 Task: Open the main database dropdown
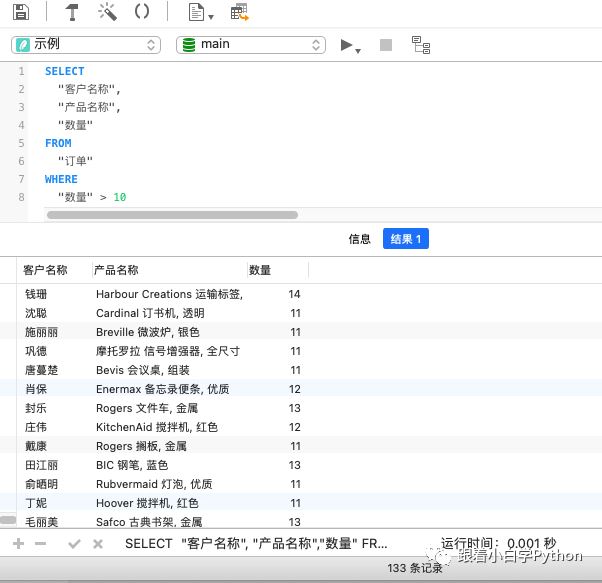pos(250,44)
